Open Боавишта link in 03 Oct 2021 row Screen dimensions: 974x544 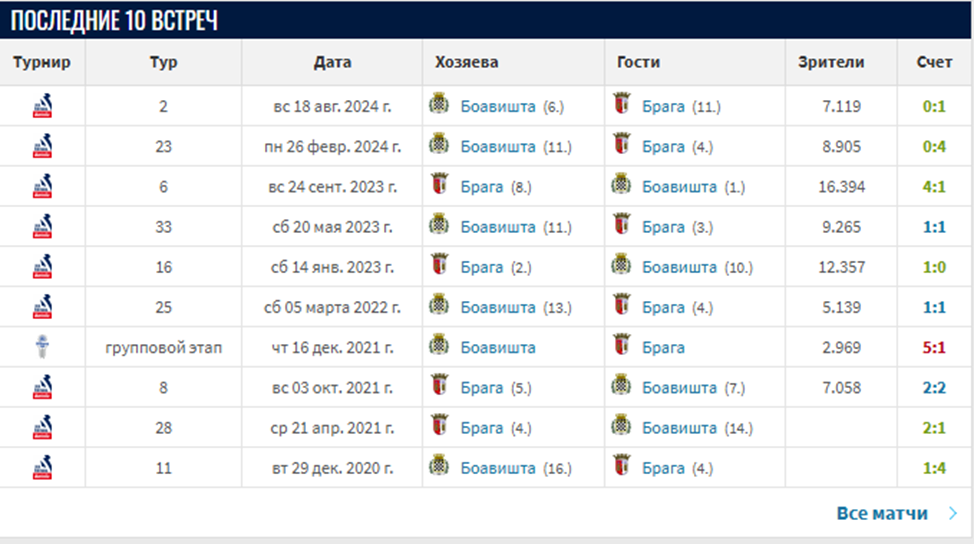click(679, 387)
